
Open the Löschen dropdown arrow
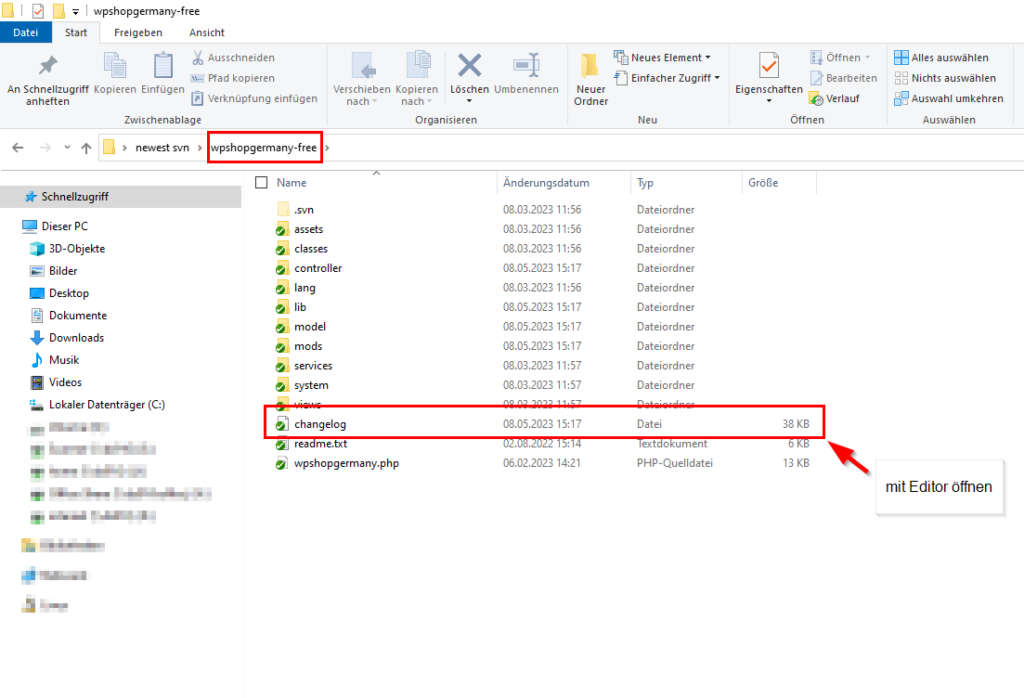469,101
